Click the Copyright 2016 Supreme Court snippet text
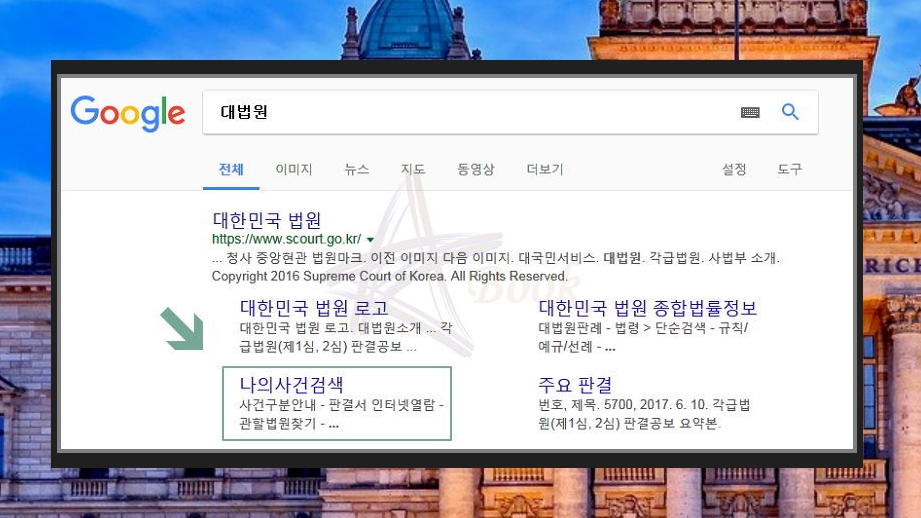The width and height of the screenshot is (921, 518). click(389, 276)
